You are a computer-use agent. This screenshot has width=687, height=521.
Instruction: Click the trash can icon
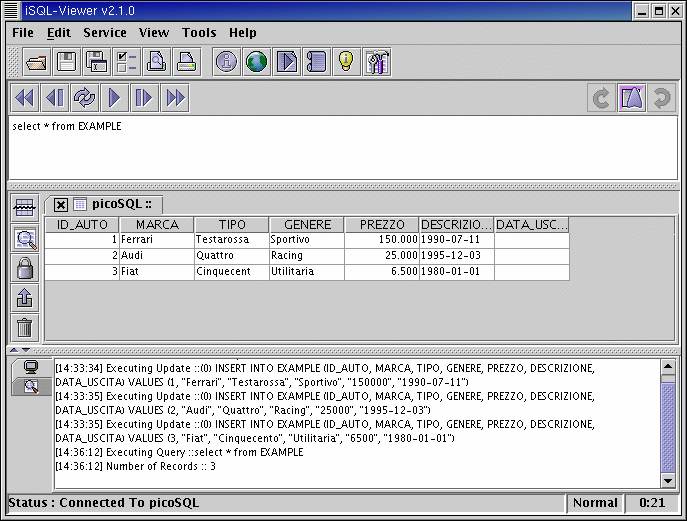[x=25, y=328]
